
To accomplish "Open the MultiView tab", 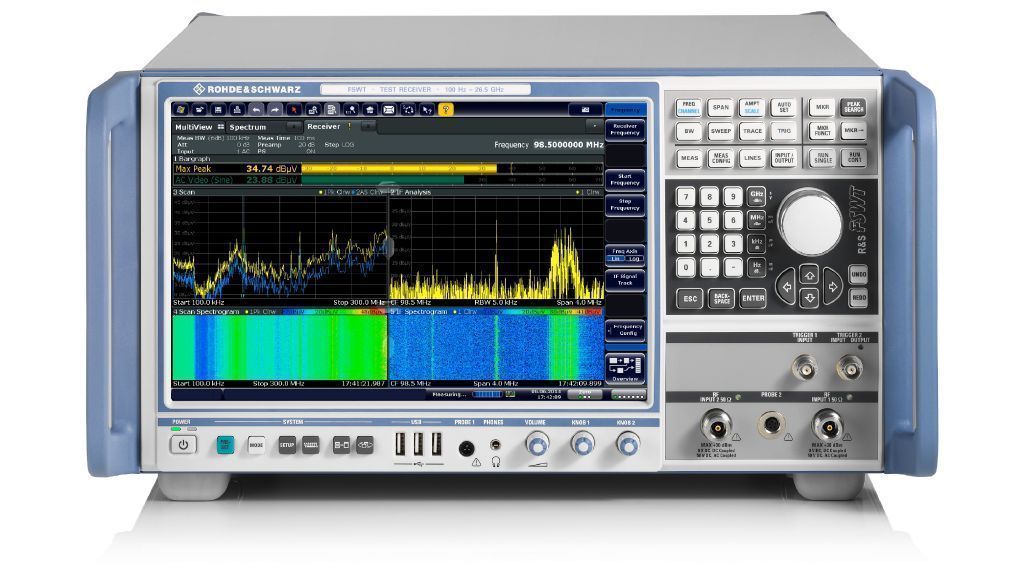I will coord(193,127).
